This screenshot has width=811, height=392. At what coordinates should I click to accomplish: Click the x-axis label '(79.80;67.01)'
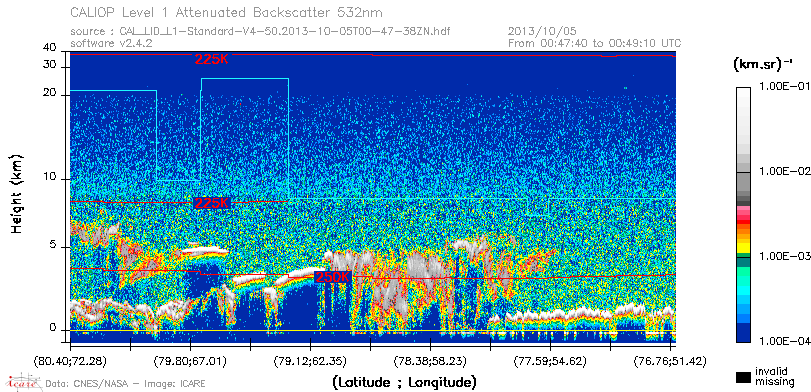[190, 360]
